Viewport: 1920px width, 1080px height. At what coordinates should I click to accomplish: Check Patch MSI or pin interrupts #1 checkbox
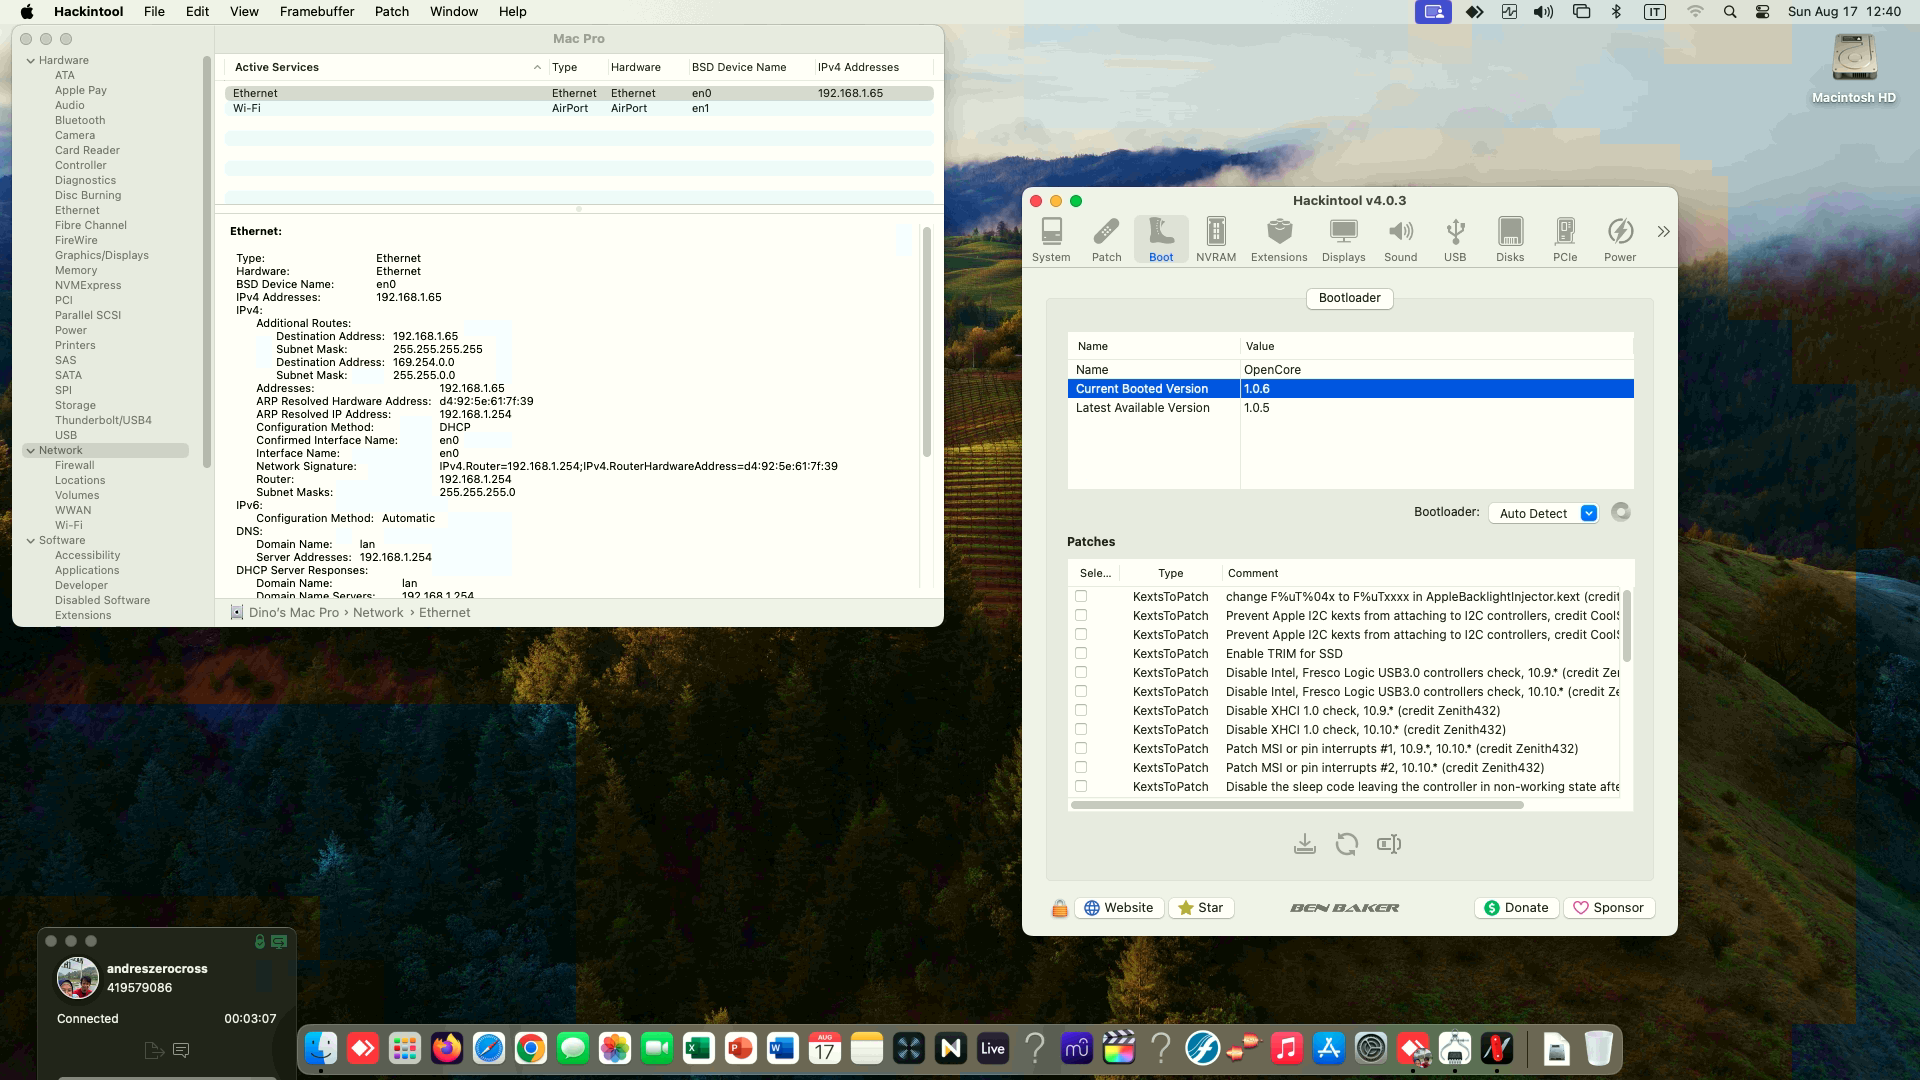[1081, 748]
